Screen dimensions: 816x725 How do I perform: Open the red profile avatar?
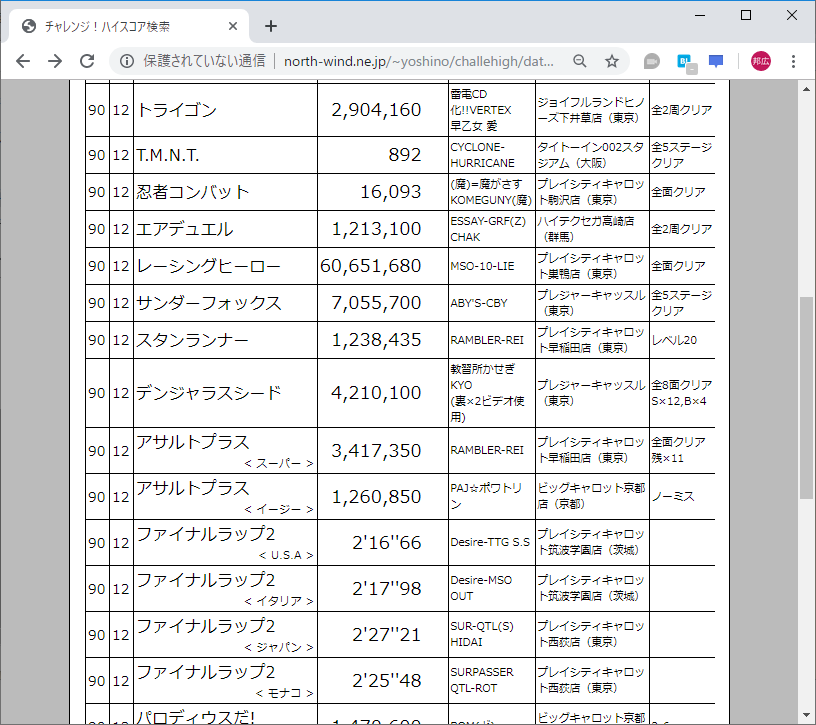[x=760, y=61]
